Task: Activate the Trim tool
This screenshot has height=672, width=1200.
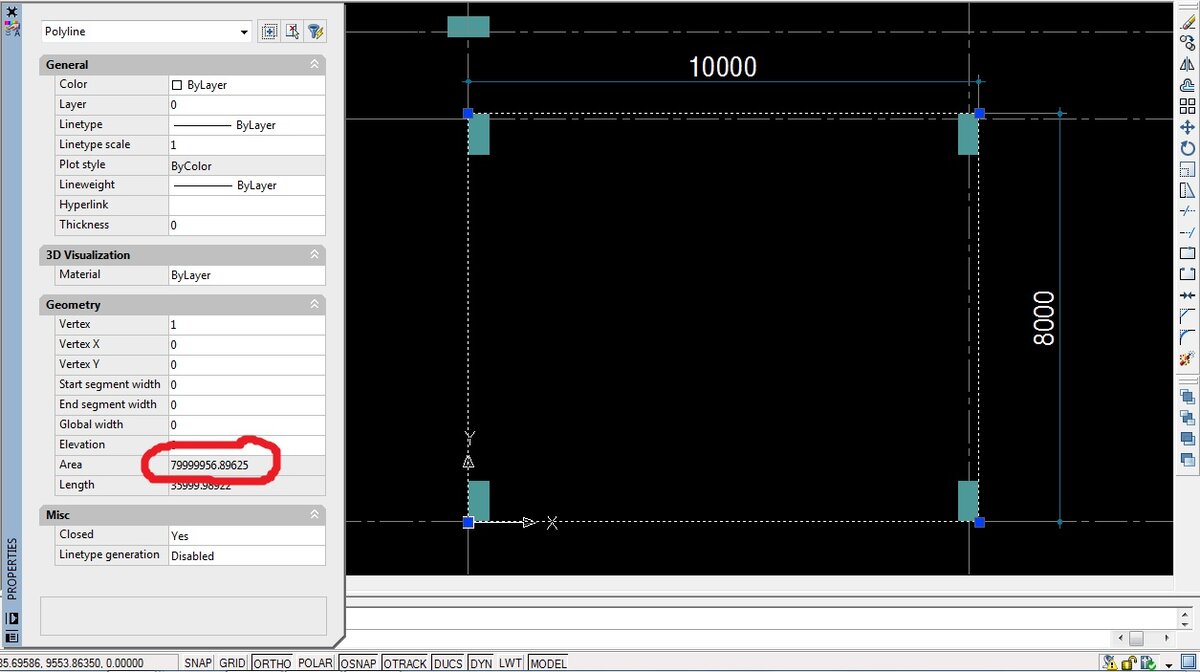Action: click(1187, 211)
